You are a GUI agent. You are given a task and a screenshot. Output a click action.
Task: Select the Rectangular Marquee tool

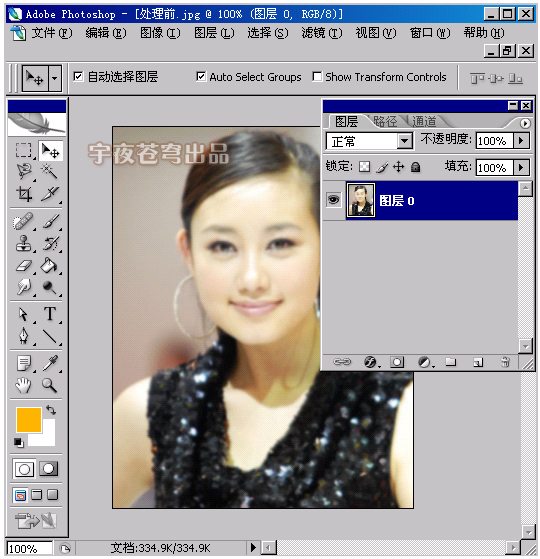(24, 151)
